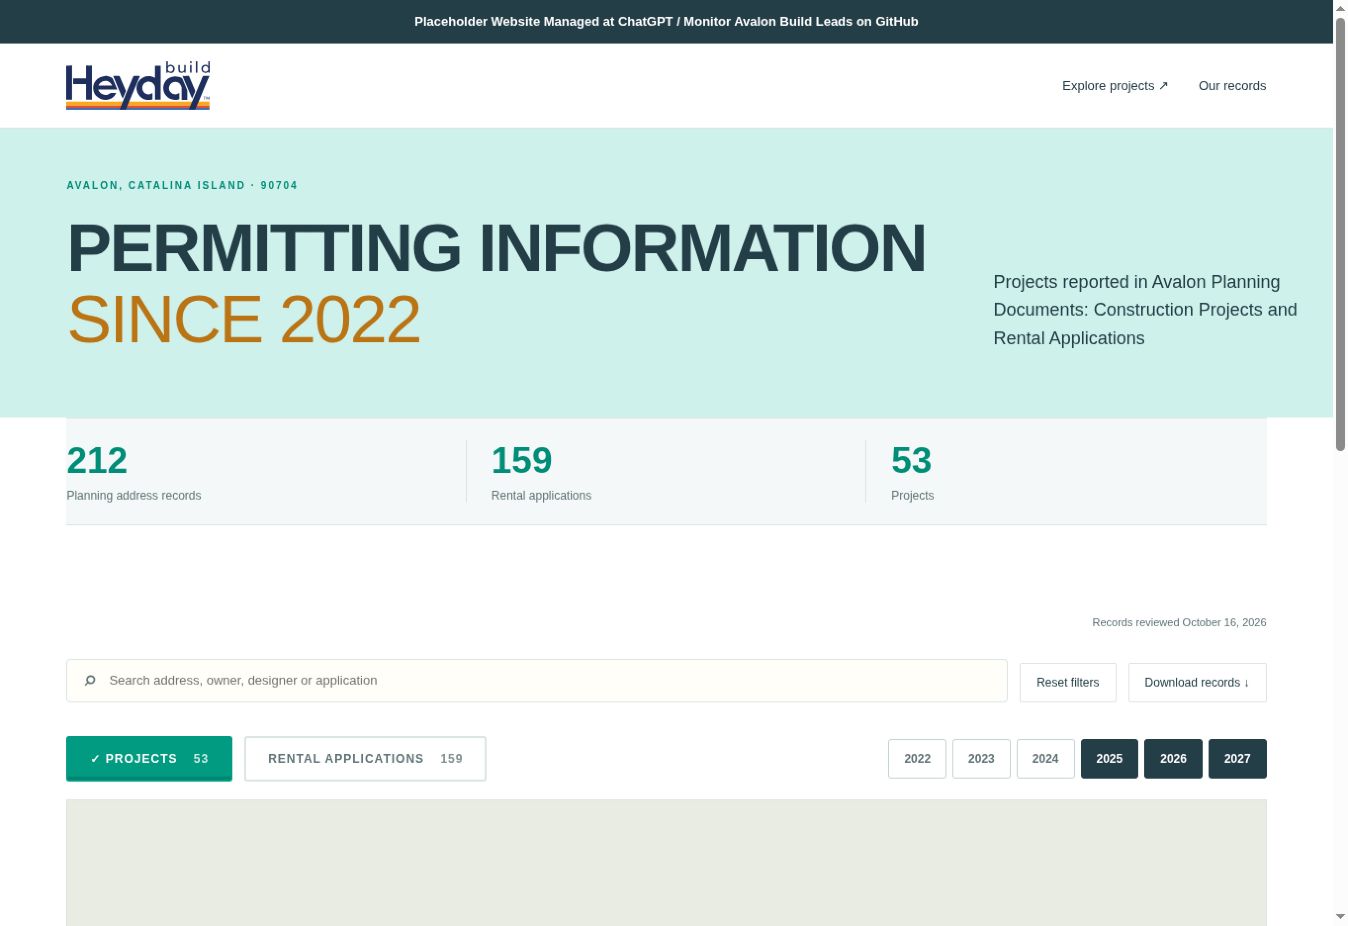Select the Projects tab

[x=149, y=759]
